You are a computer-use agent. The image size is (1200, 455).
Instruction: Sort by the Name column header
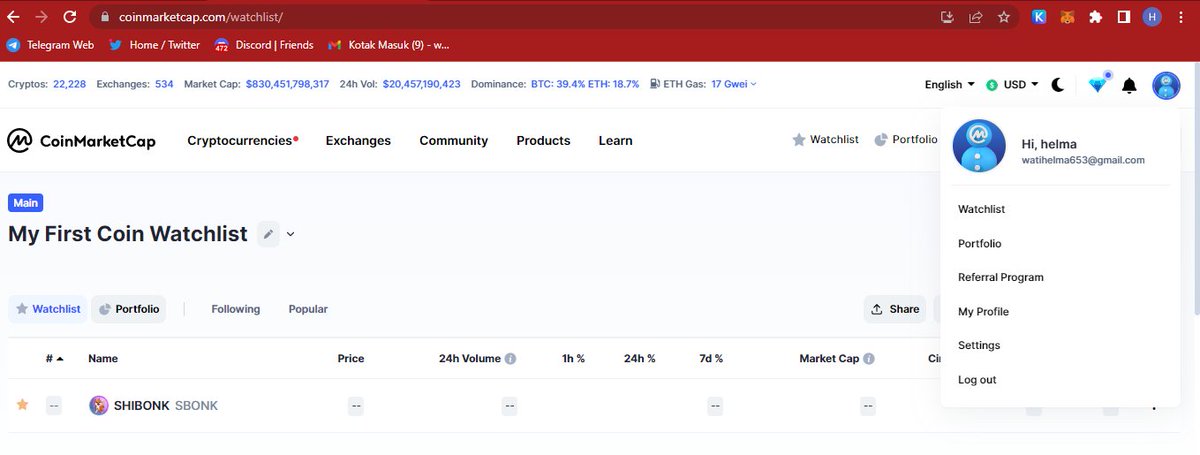point(103,358)
